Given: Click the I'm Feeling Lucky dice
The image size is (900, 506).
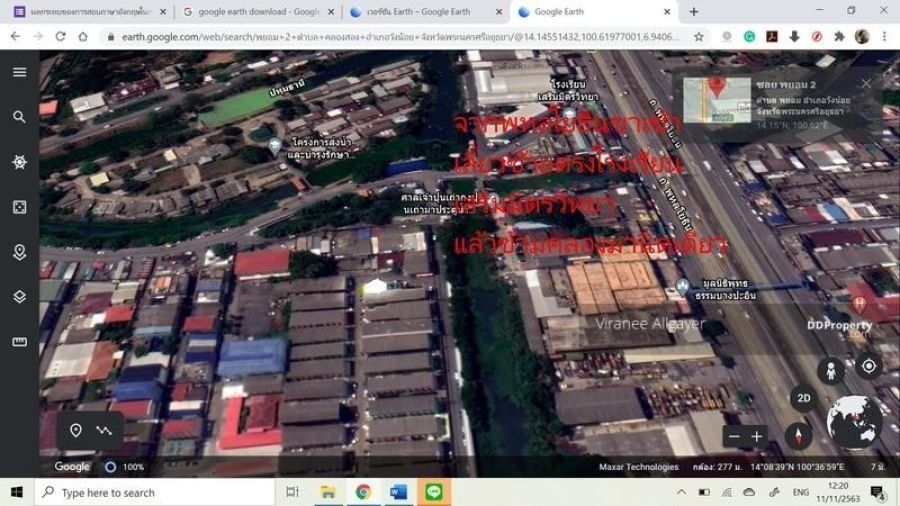Looking at the screenshot, I should pyautogui.click(x=19, y=207).
